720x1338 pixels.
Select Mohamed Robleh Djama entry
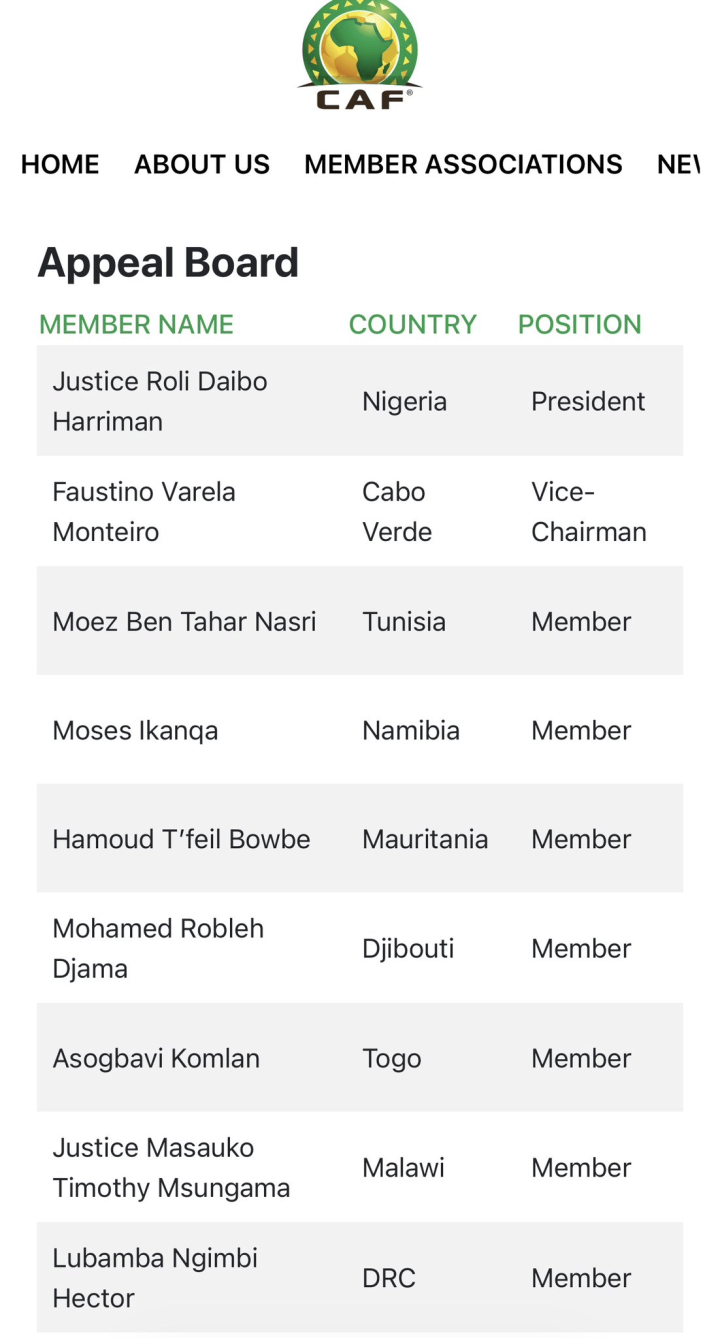tap(158, 948)
